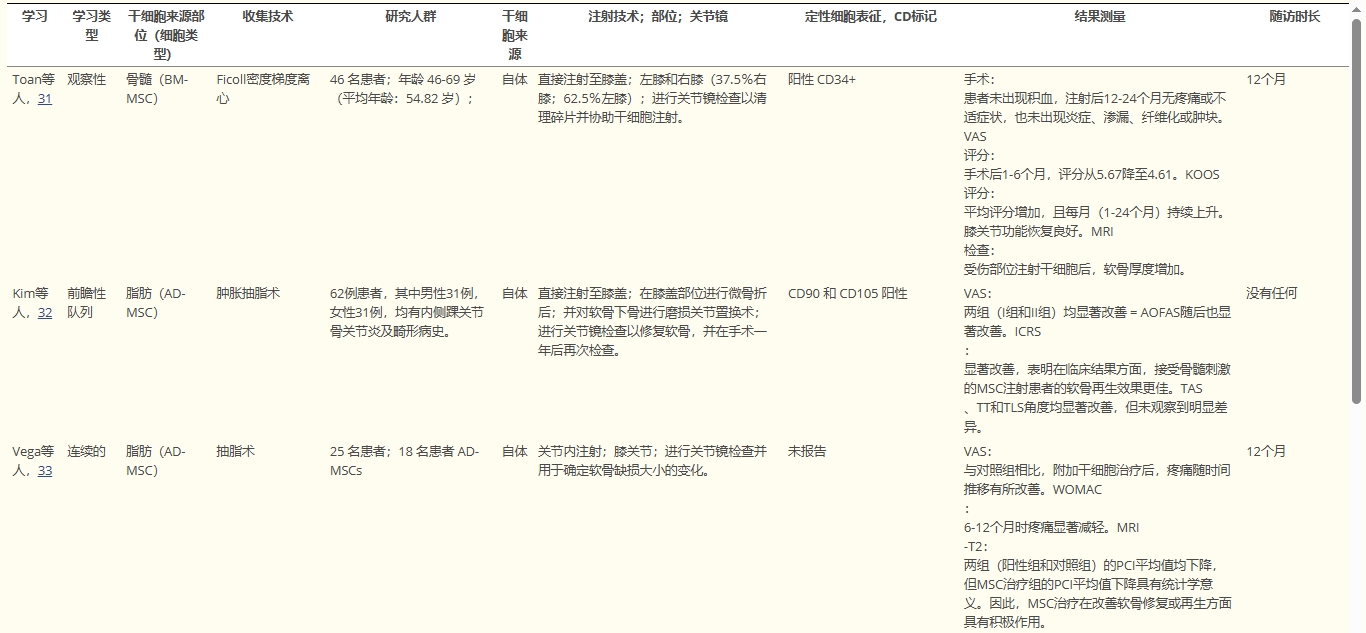The height and width of the screenshot is (633, 1366).
Task: Select the 肿胀抽脂术 cell in Kim's row
Action: point(248,294)
